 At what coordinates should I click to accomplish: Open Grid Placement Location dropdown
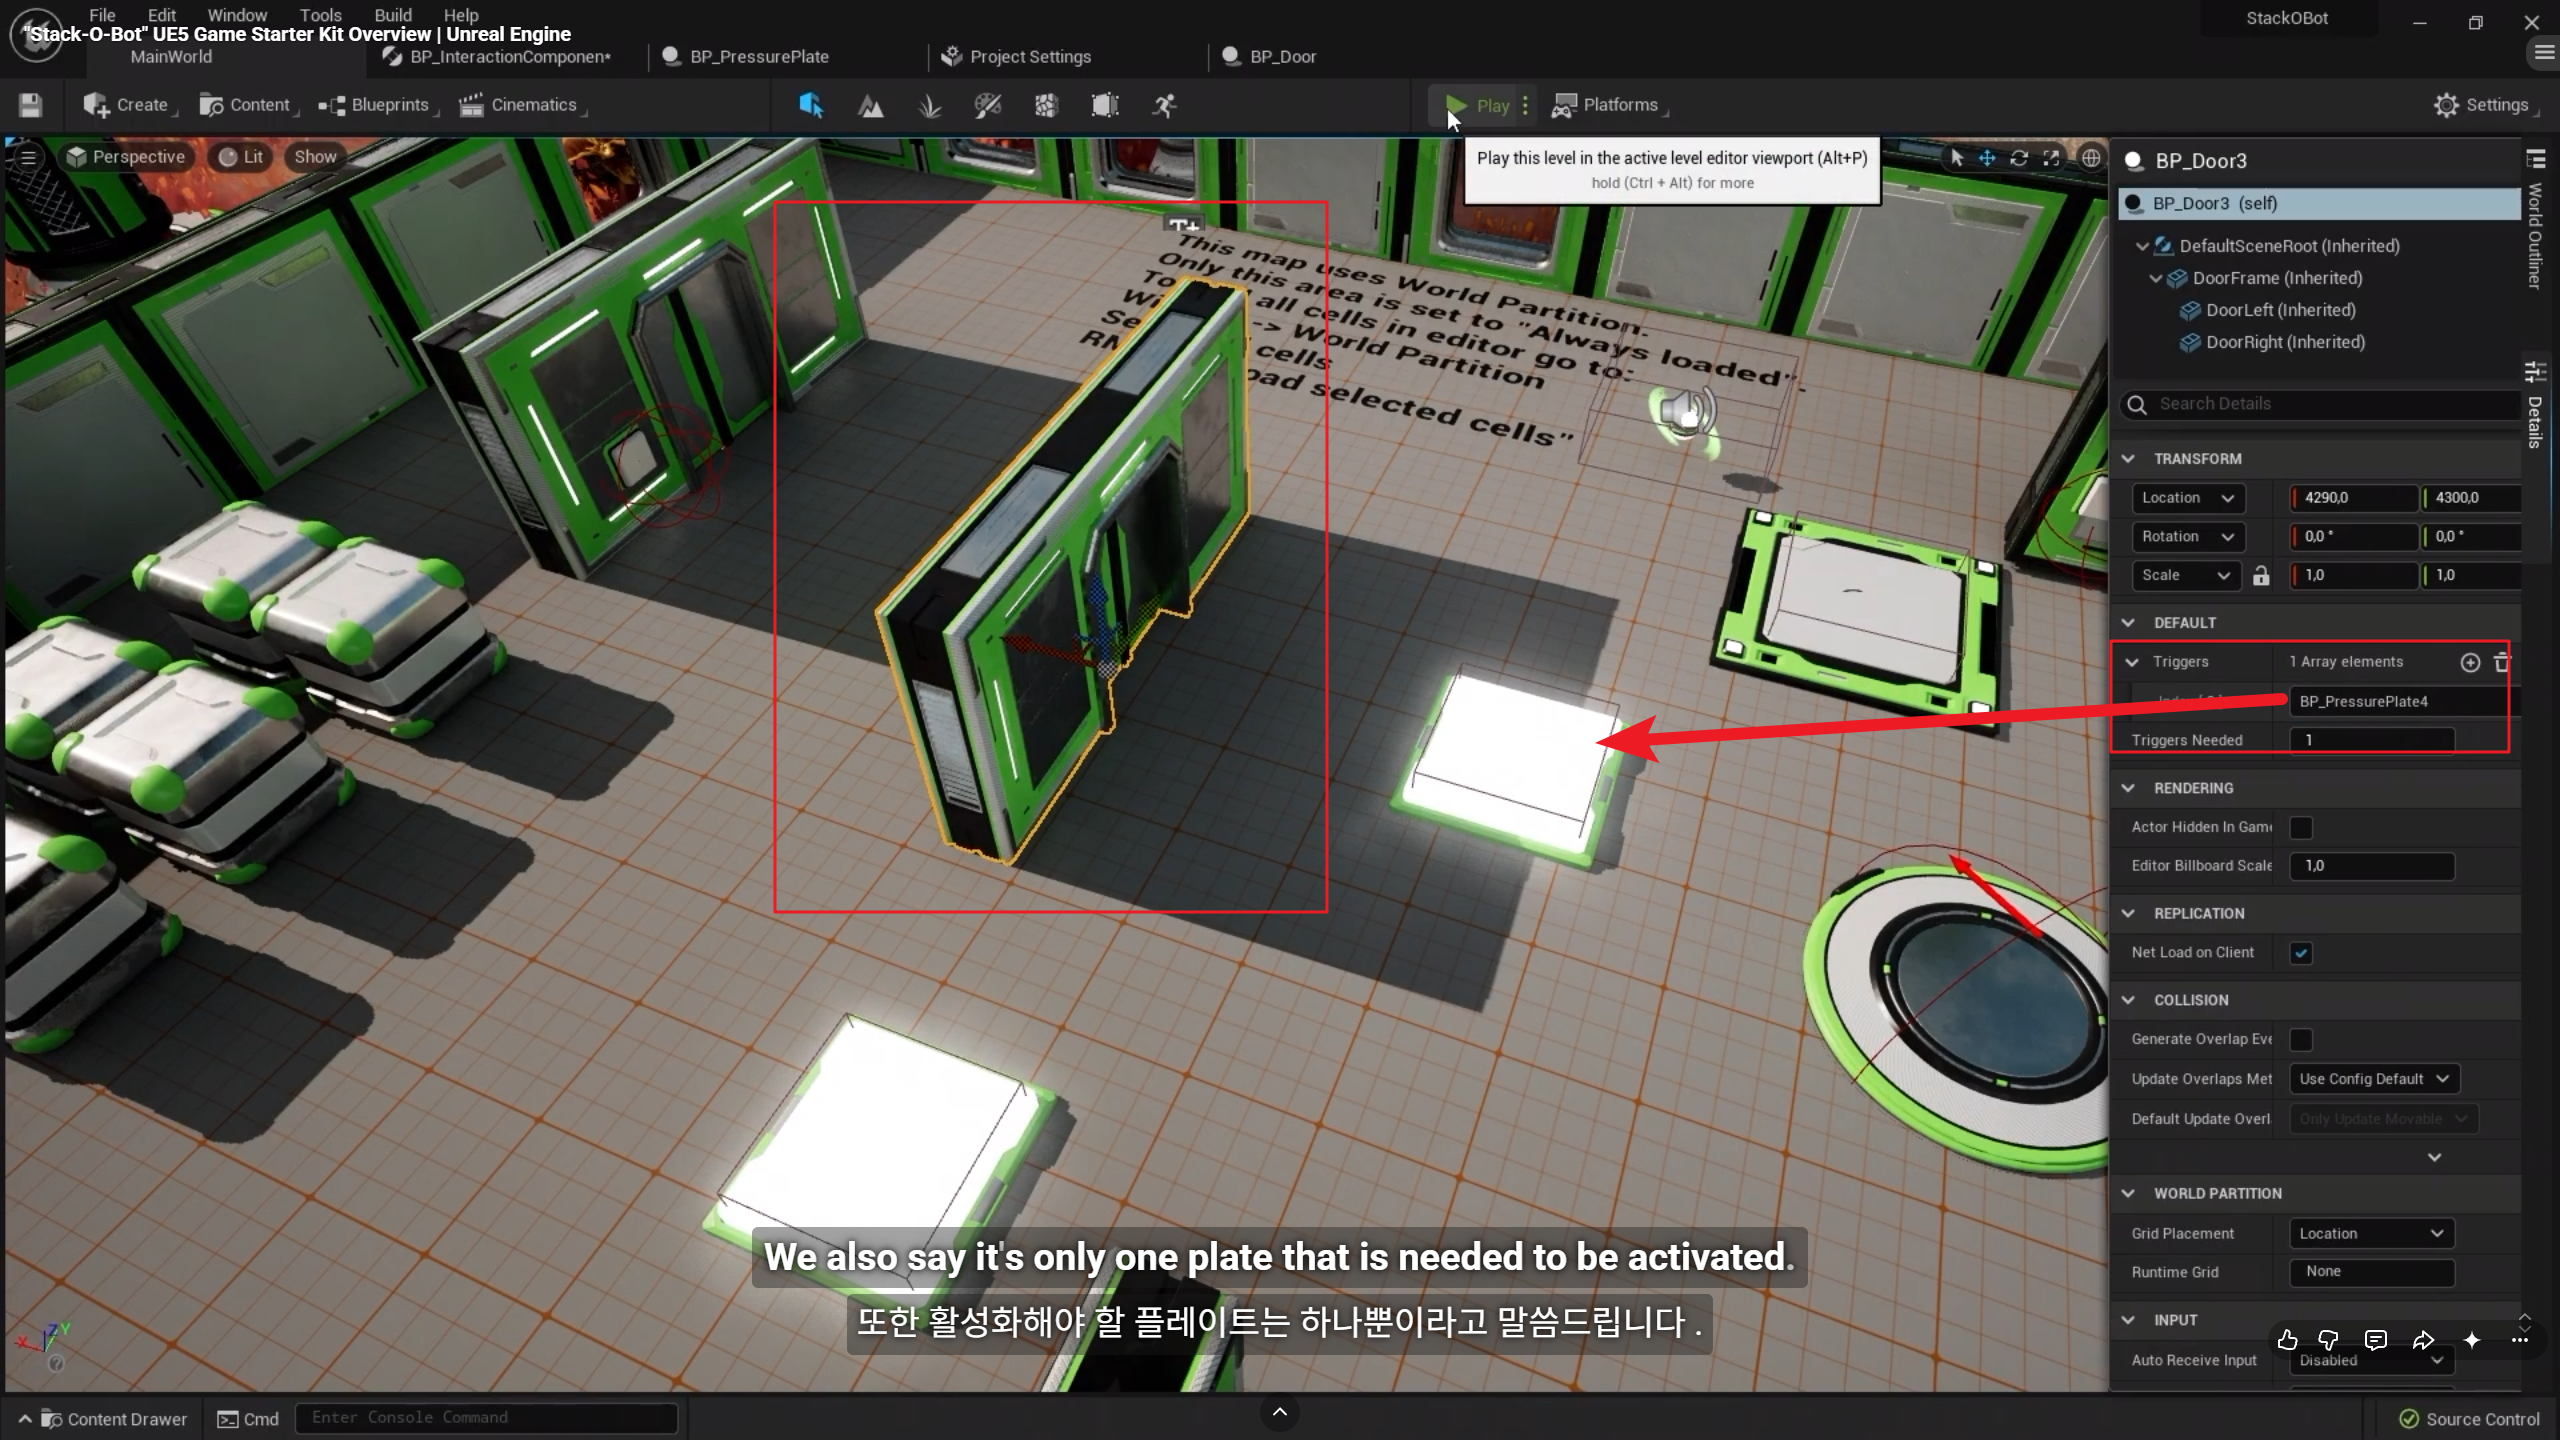pos(2372,1234)
